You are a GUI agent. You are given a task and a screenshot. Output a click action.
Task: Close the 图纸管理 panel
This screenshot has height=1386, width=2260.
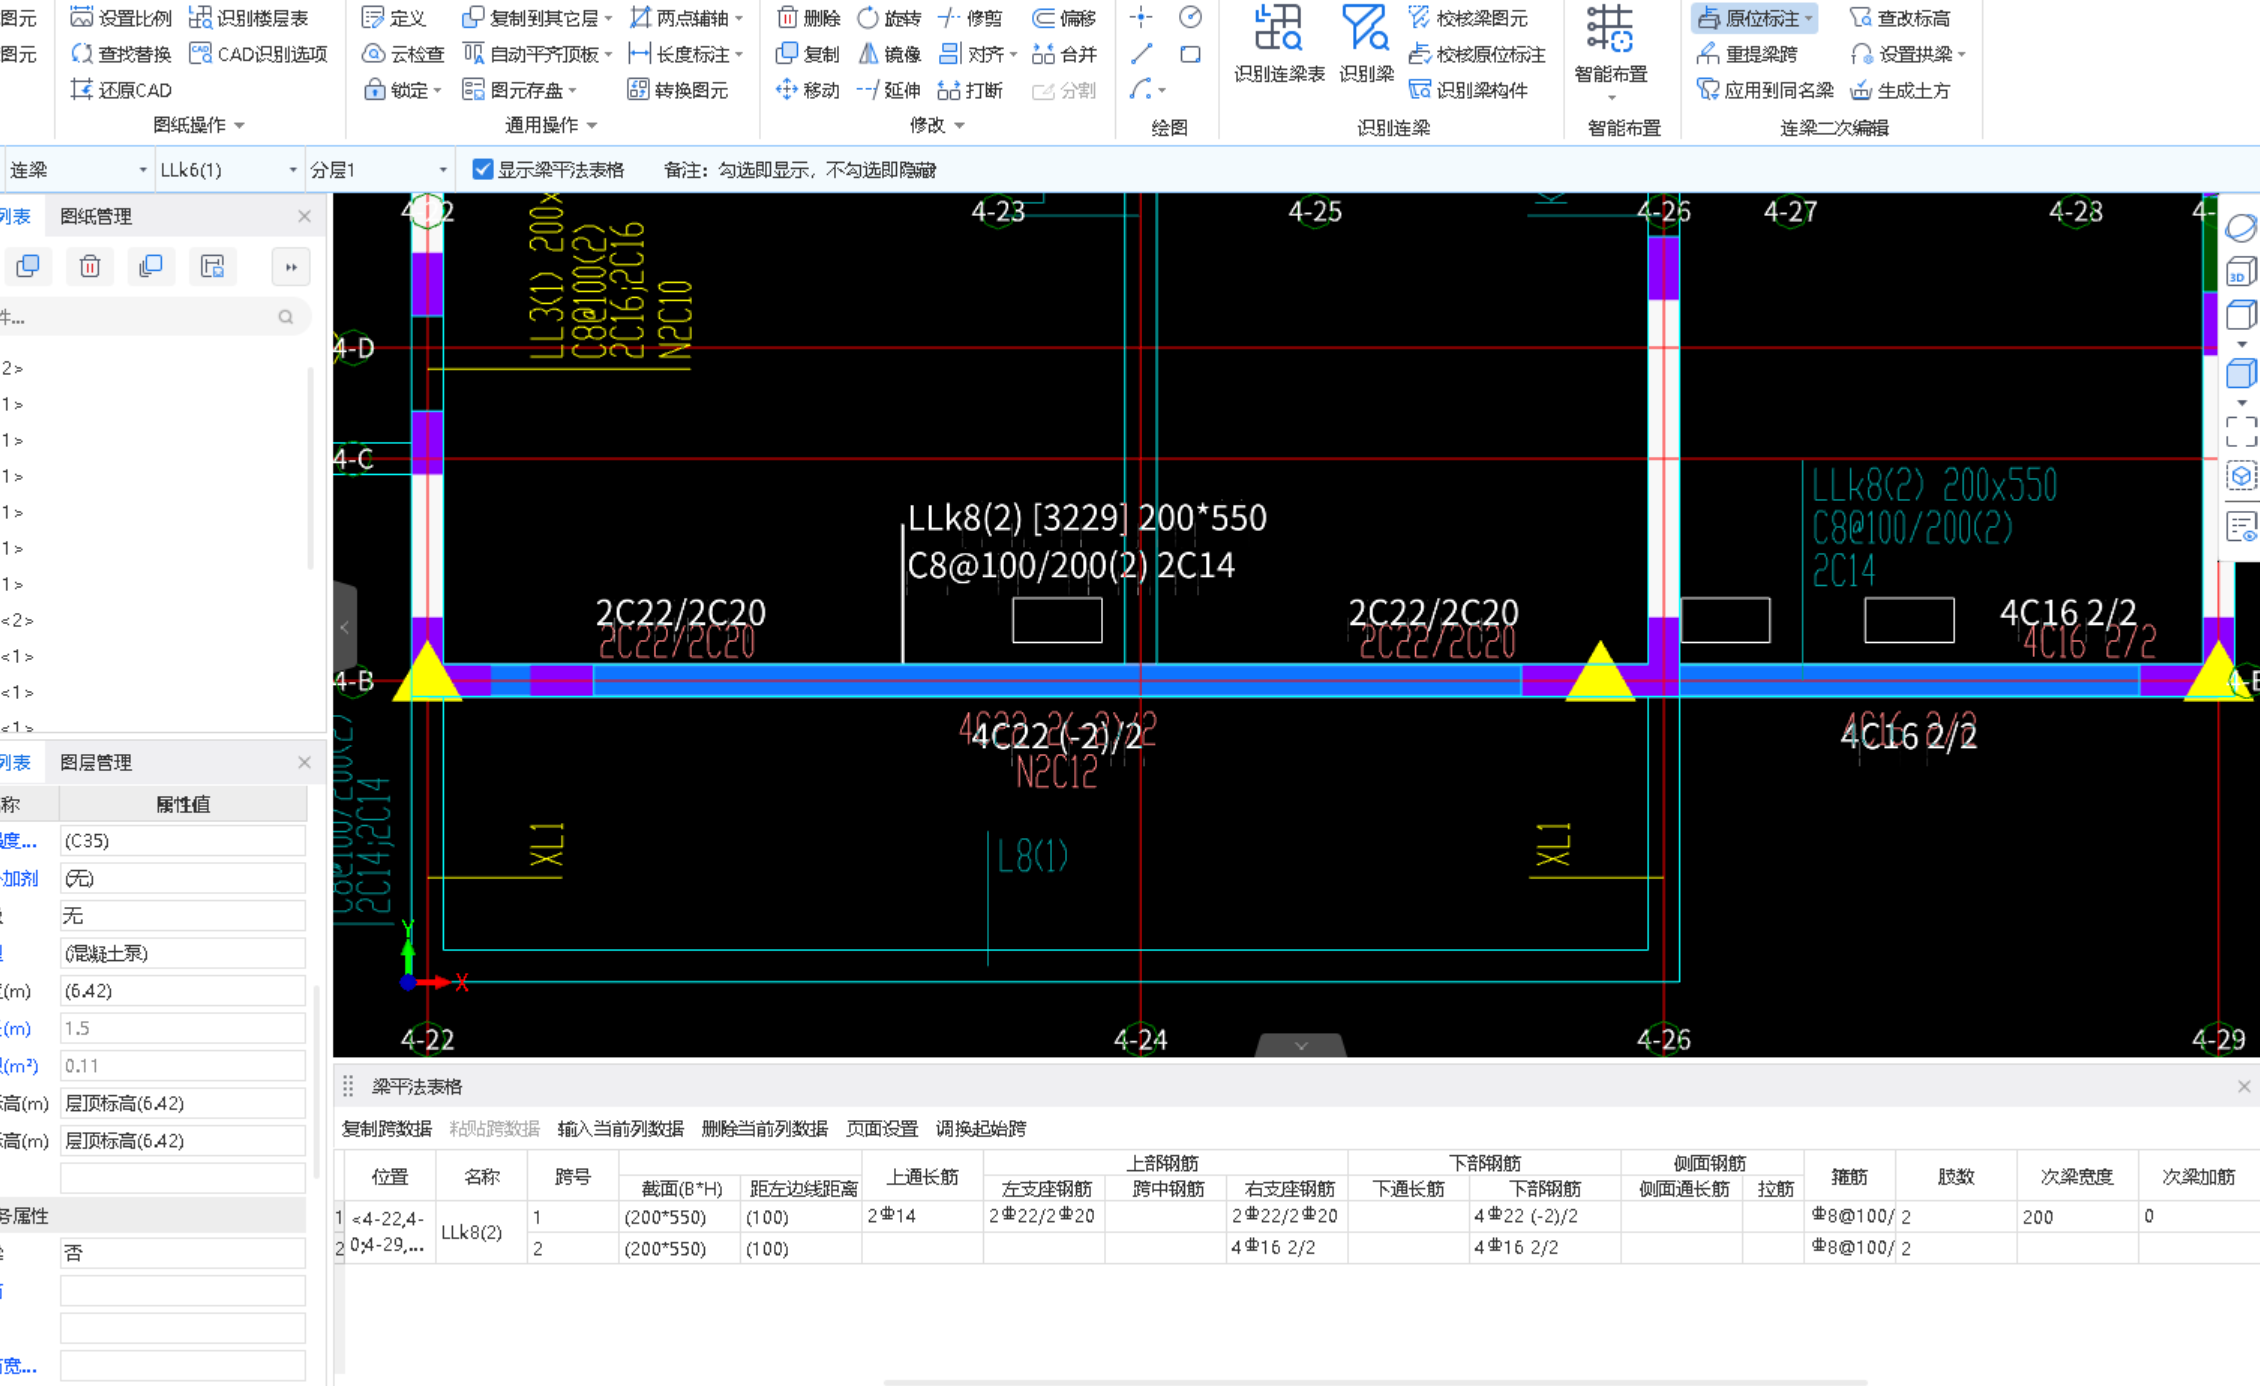[305, 216]
